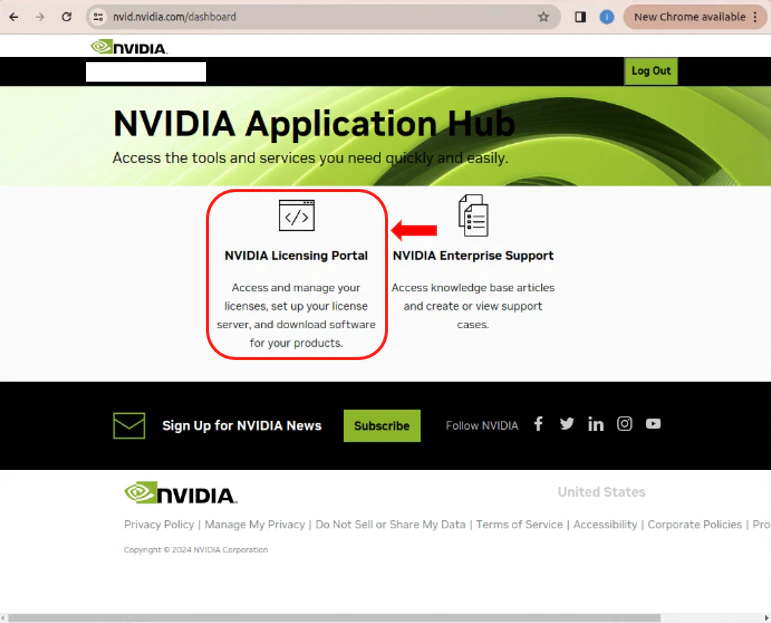The height and width of the screenshot is (623, 771).
Task: Toggle the Chrome side panel icon
Action: [x=580, y=17]
